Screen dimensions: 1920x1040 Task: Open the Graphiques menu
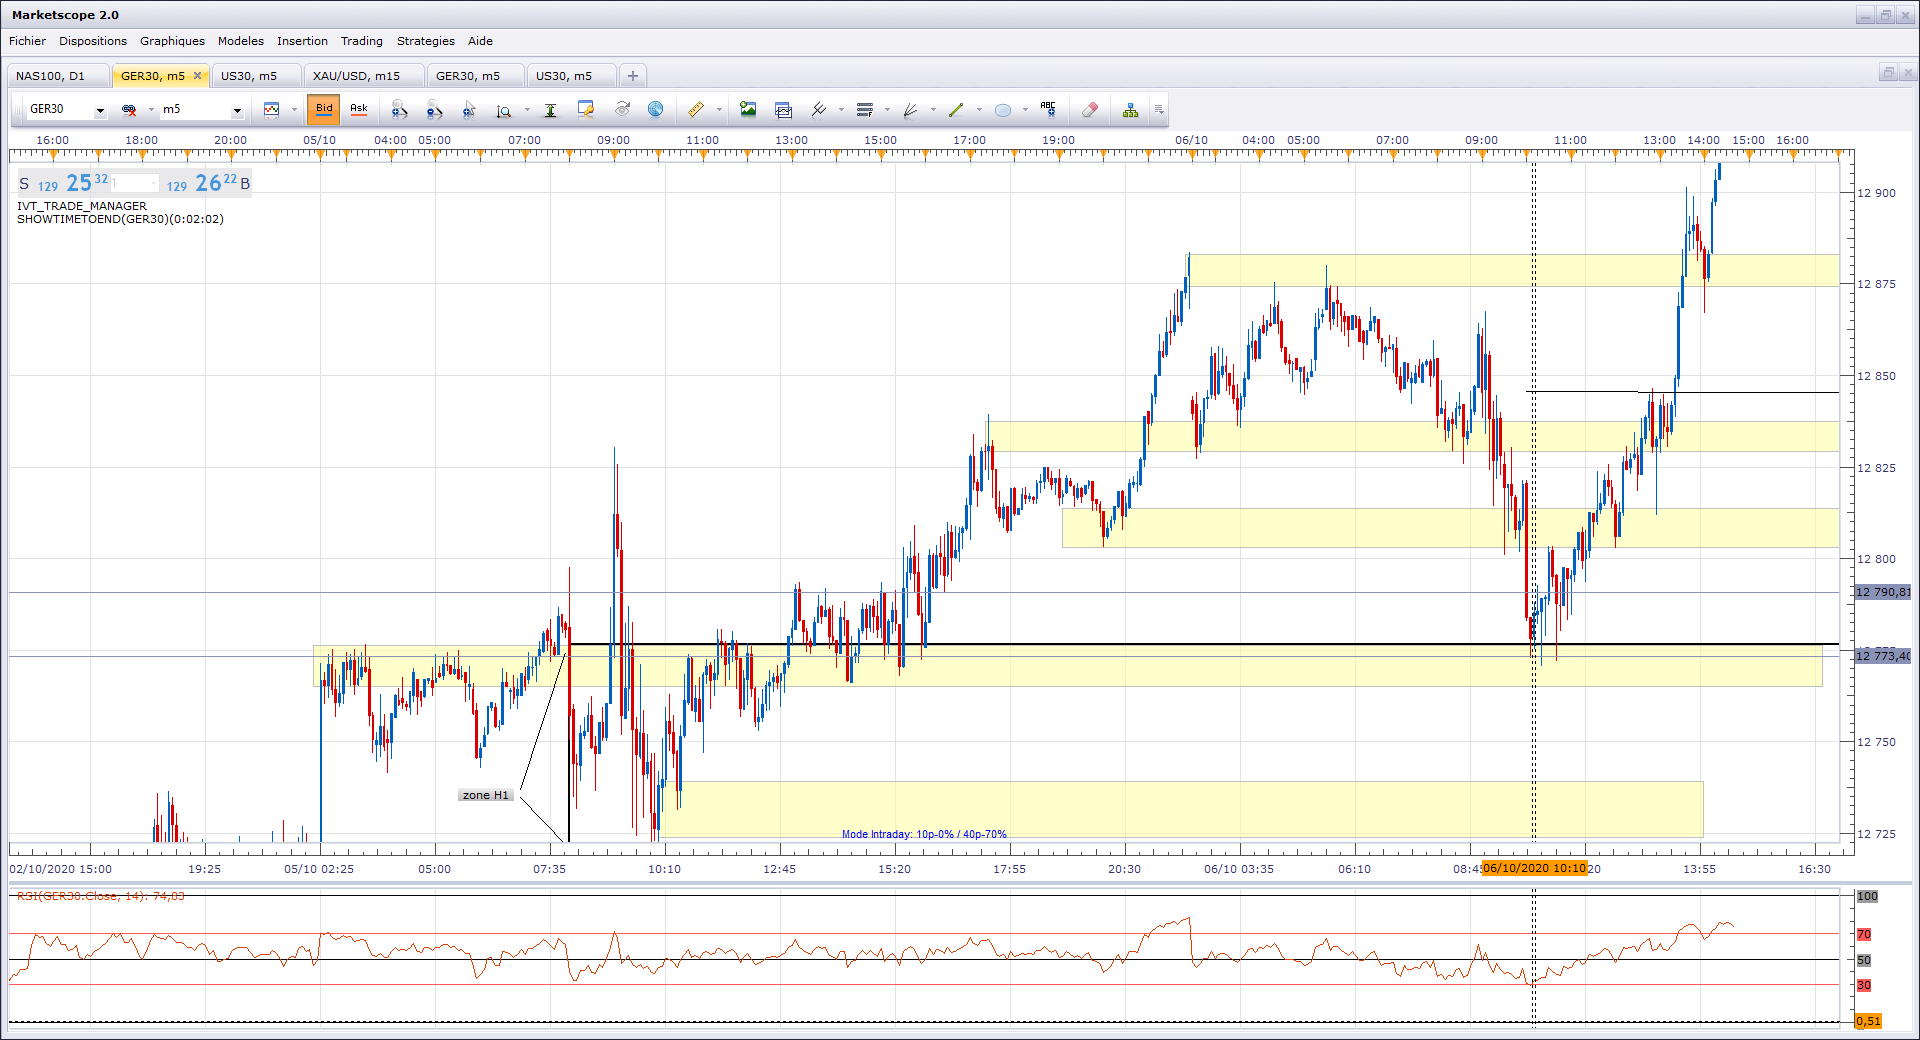[172, 41]
